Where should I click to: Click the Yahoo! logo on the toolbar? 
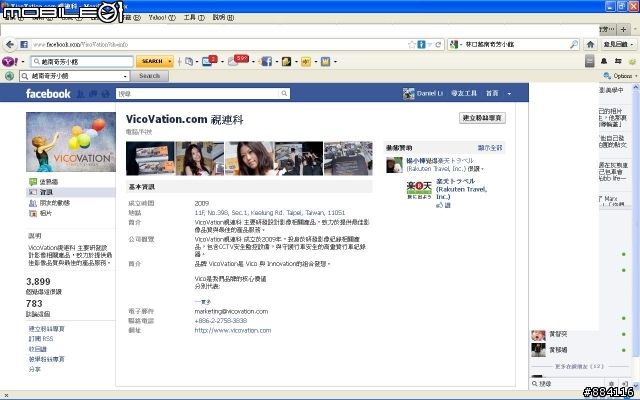pyautogui.click(x=10, y=62)
